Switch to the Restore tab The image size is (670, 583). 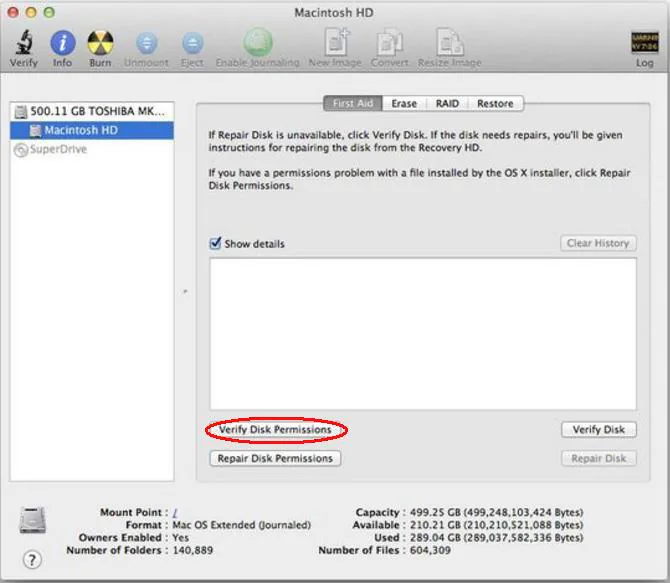click(x=495, y=103)
